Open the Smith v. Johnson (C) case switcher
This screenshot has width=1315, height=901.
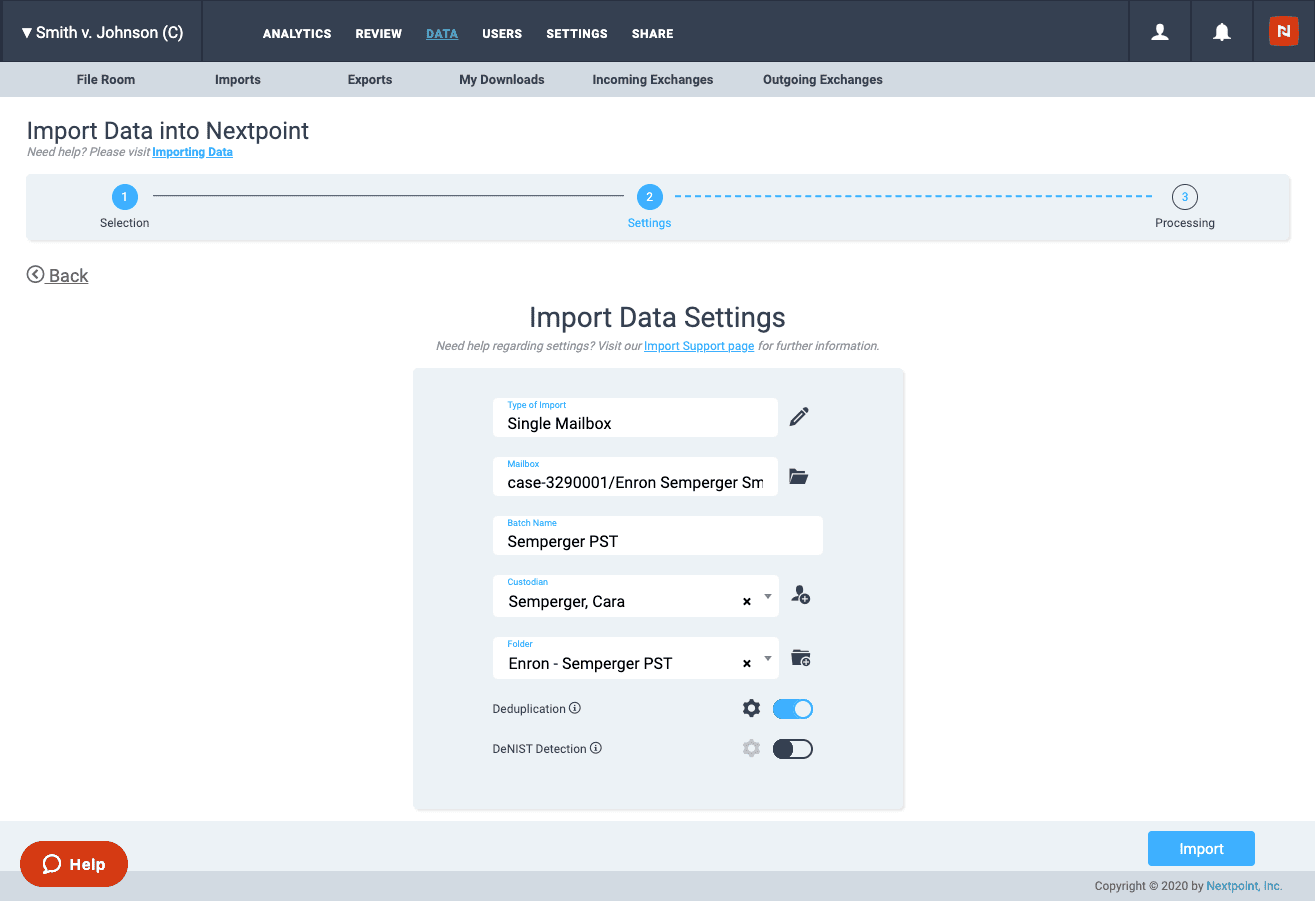(x=102, y=32)
